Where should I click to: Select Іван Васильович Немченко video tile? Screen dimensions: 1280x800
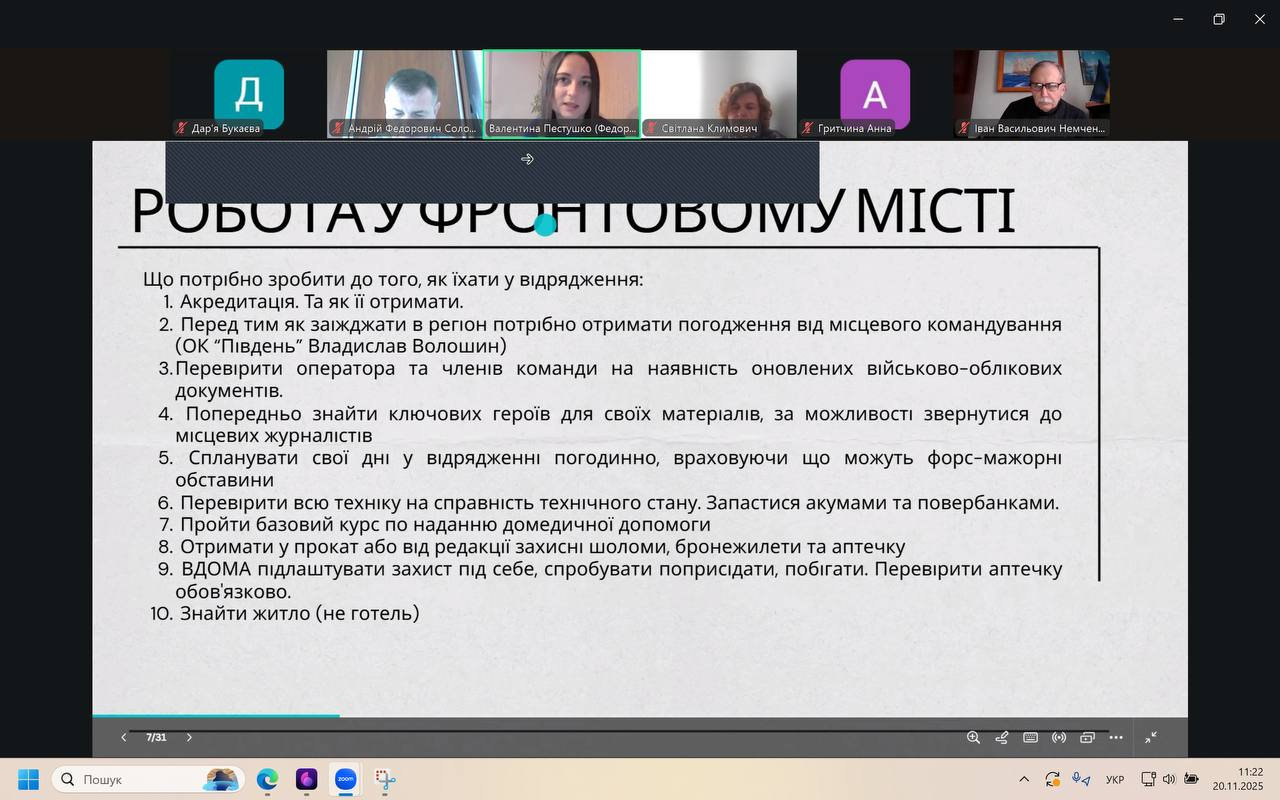pyautogui.click(x=1032, y=94)
